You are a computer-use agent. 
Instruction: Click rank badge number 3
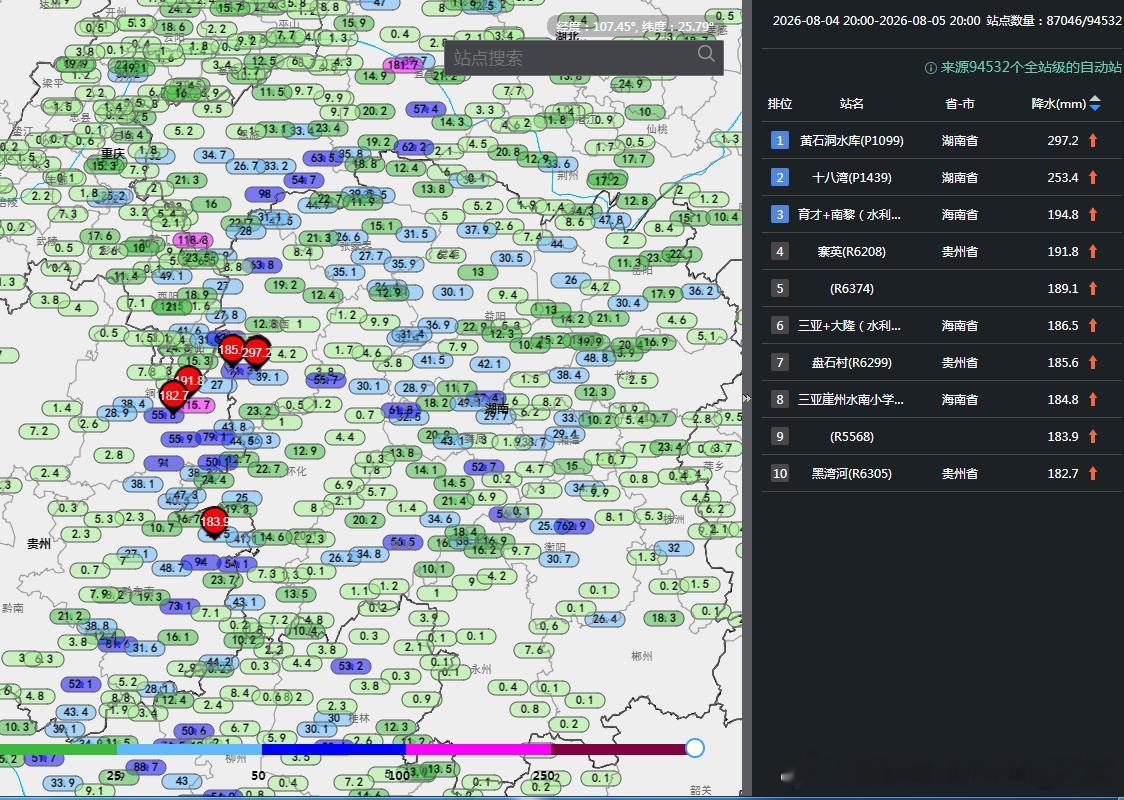780,214
